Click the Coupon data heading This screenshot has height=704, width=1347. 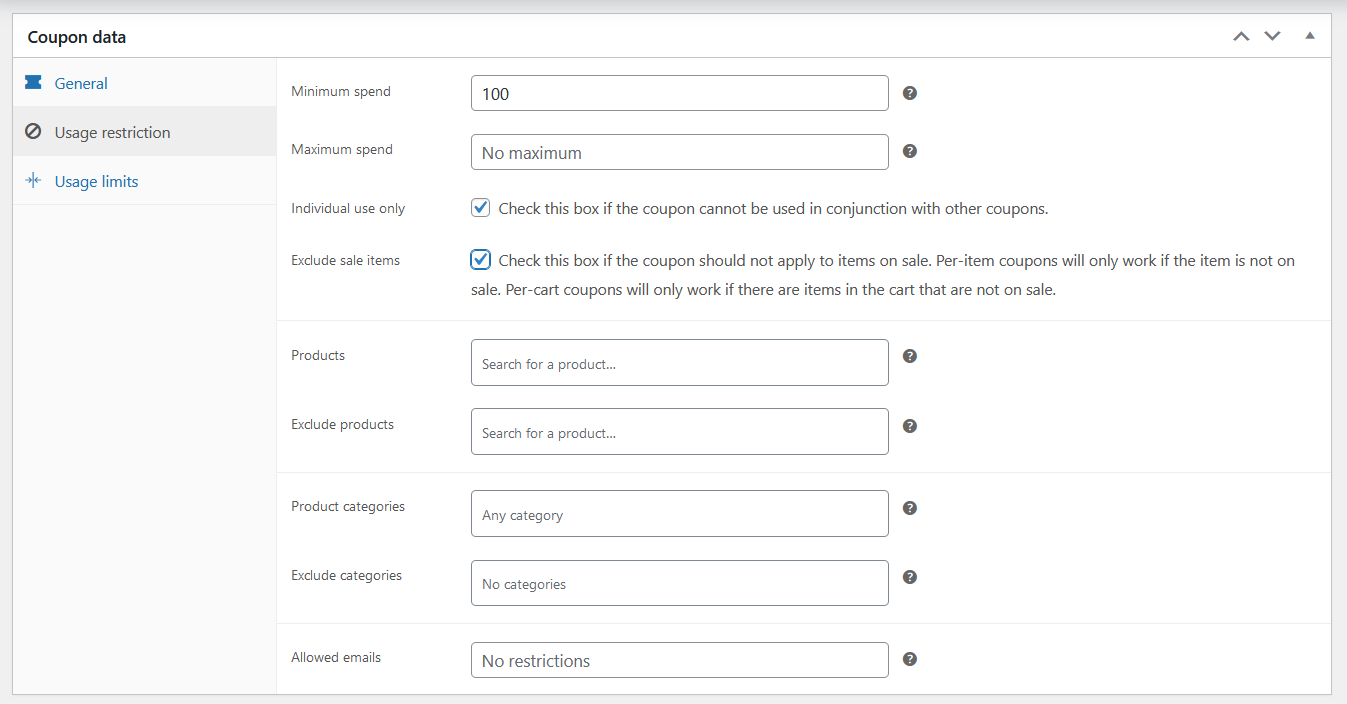pos(77,37)
